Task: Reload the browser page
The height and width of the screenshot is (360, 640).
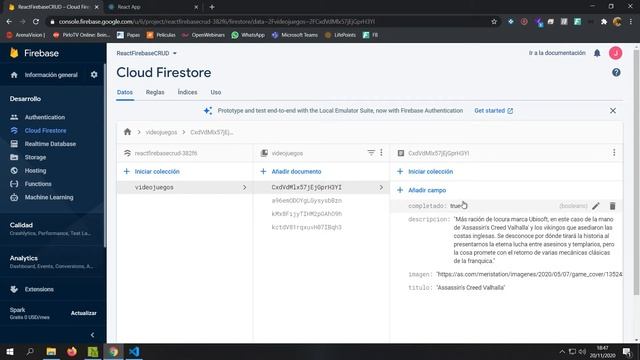Action: tap(36, 22)
